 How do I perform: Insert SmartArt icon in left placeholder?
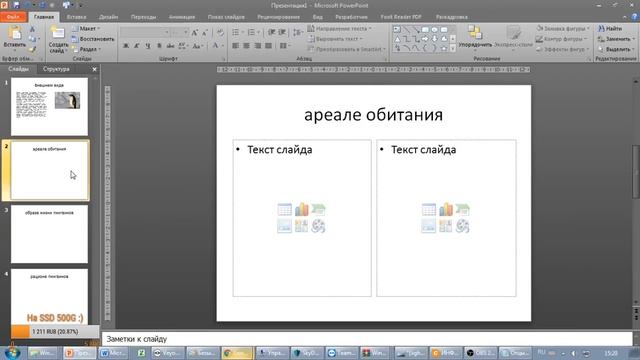pos(318,210)
